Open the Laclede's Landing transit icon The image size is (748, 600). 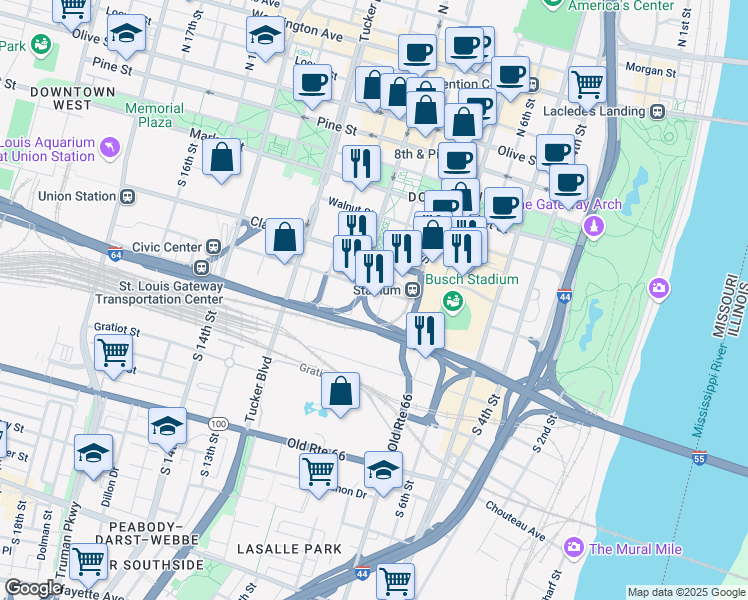coord(658,112)
